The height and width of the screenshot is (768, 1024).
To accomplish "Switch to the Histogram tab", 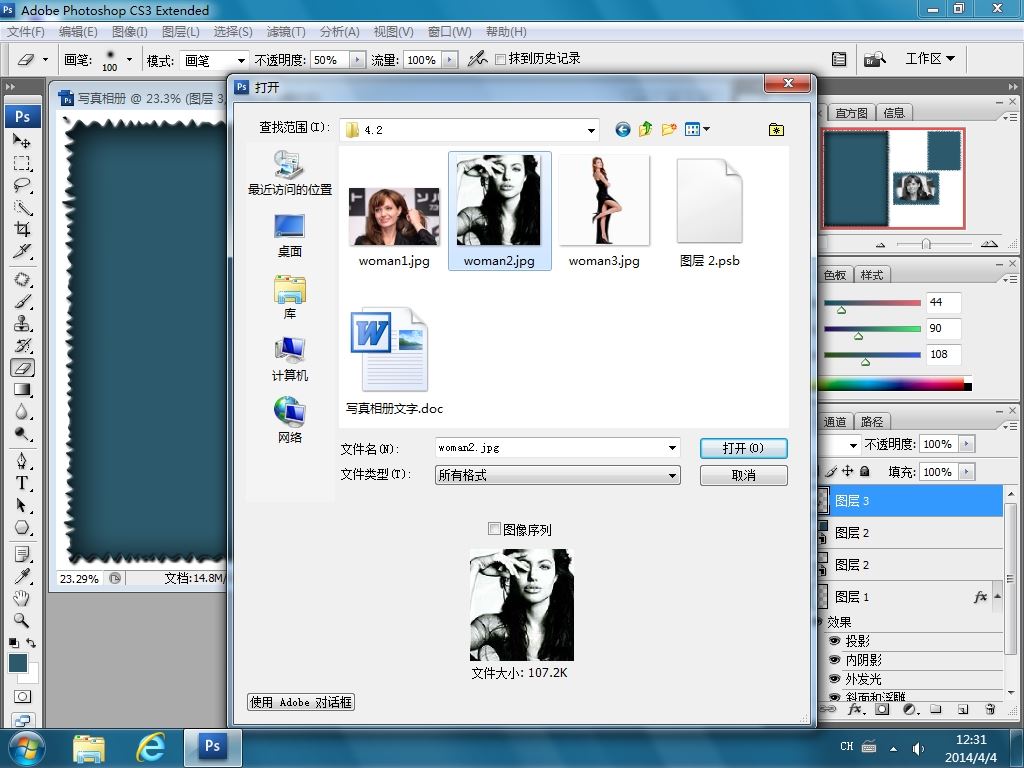I will pyautogui.click(x=851, y=113).
